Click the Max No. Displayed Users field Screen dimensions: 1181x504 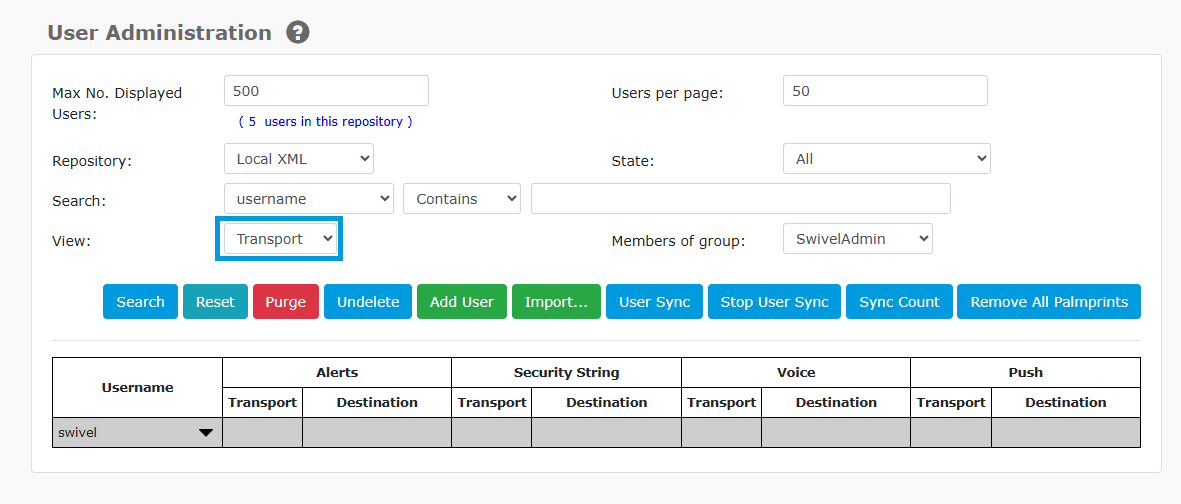coord(326,90)
